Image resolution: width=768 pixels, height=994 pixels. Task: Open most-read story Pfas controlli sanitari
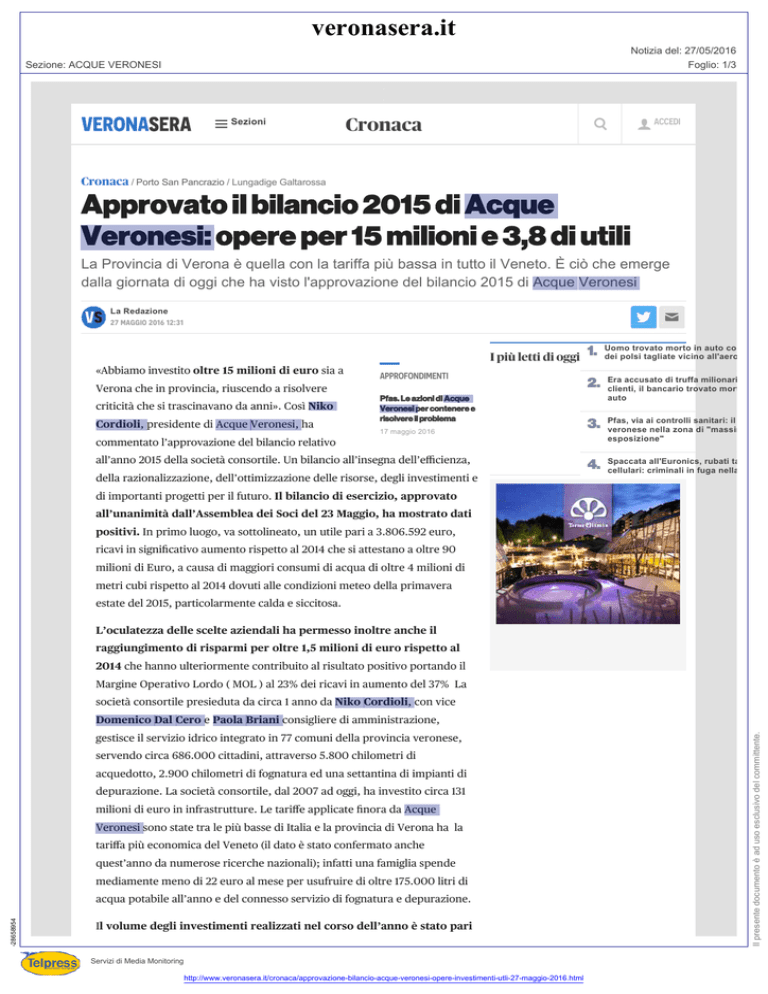[x=672, y=429]
